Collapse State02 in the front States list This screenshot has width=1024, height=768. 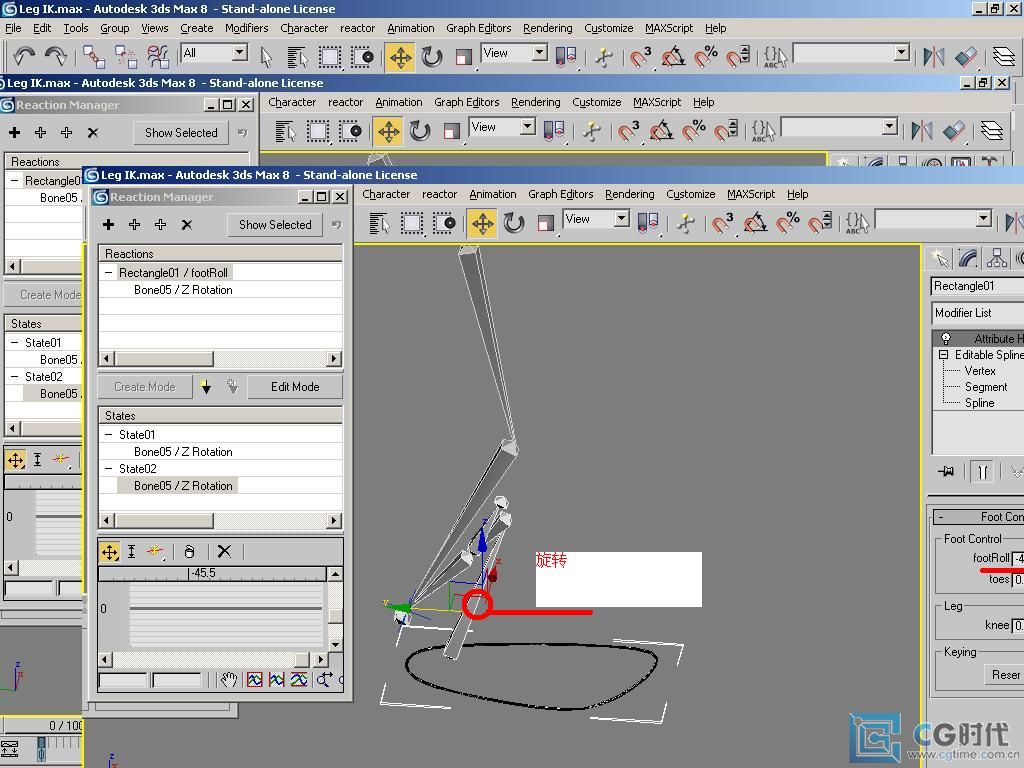tap(109, 468)
